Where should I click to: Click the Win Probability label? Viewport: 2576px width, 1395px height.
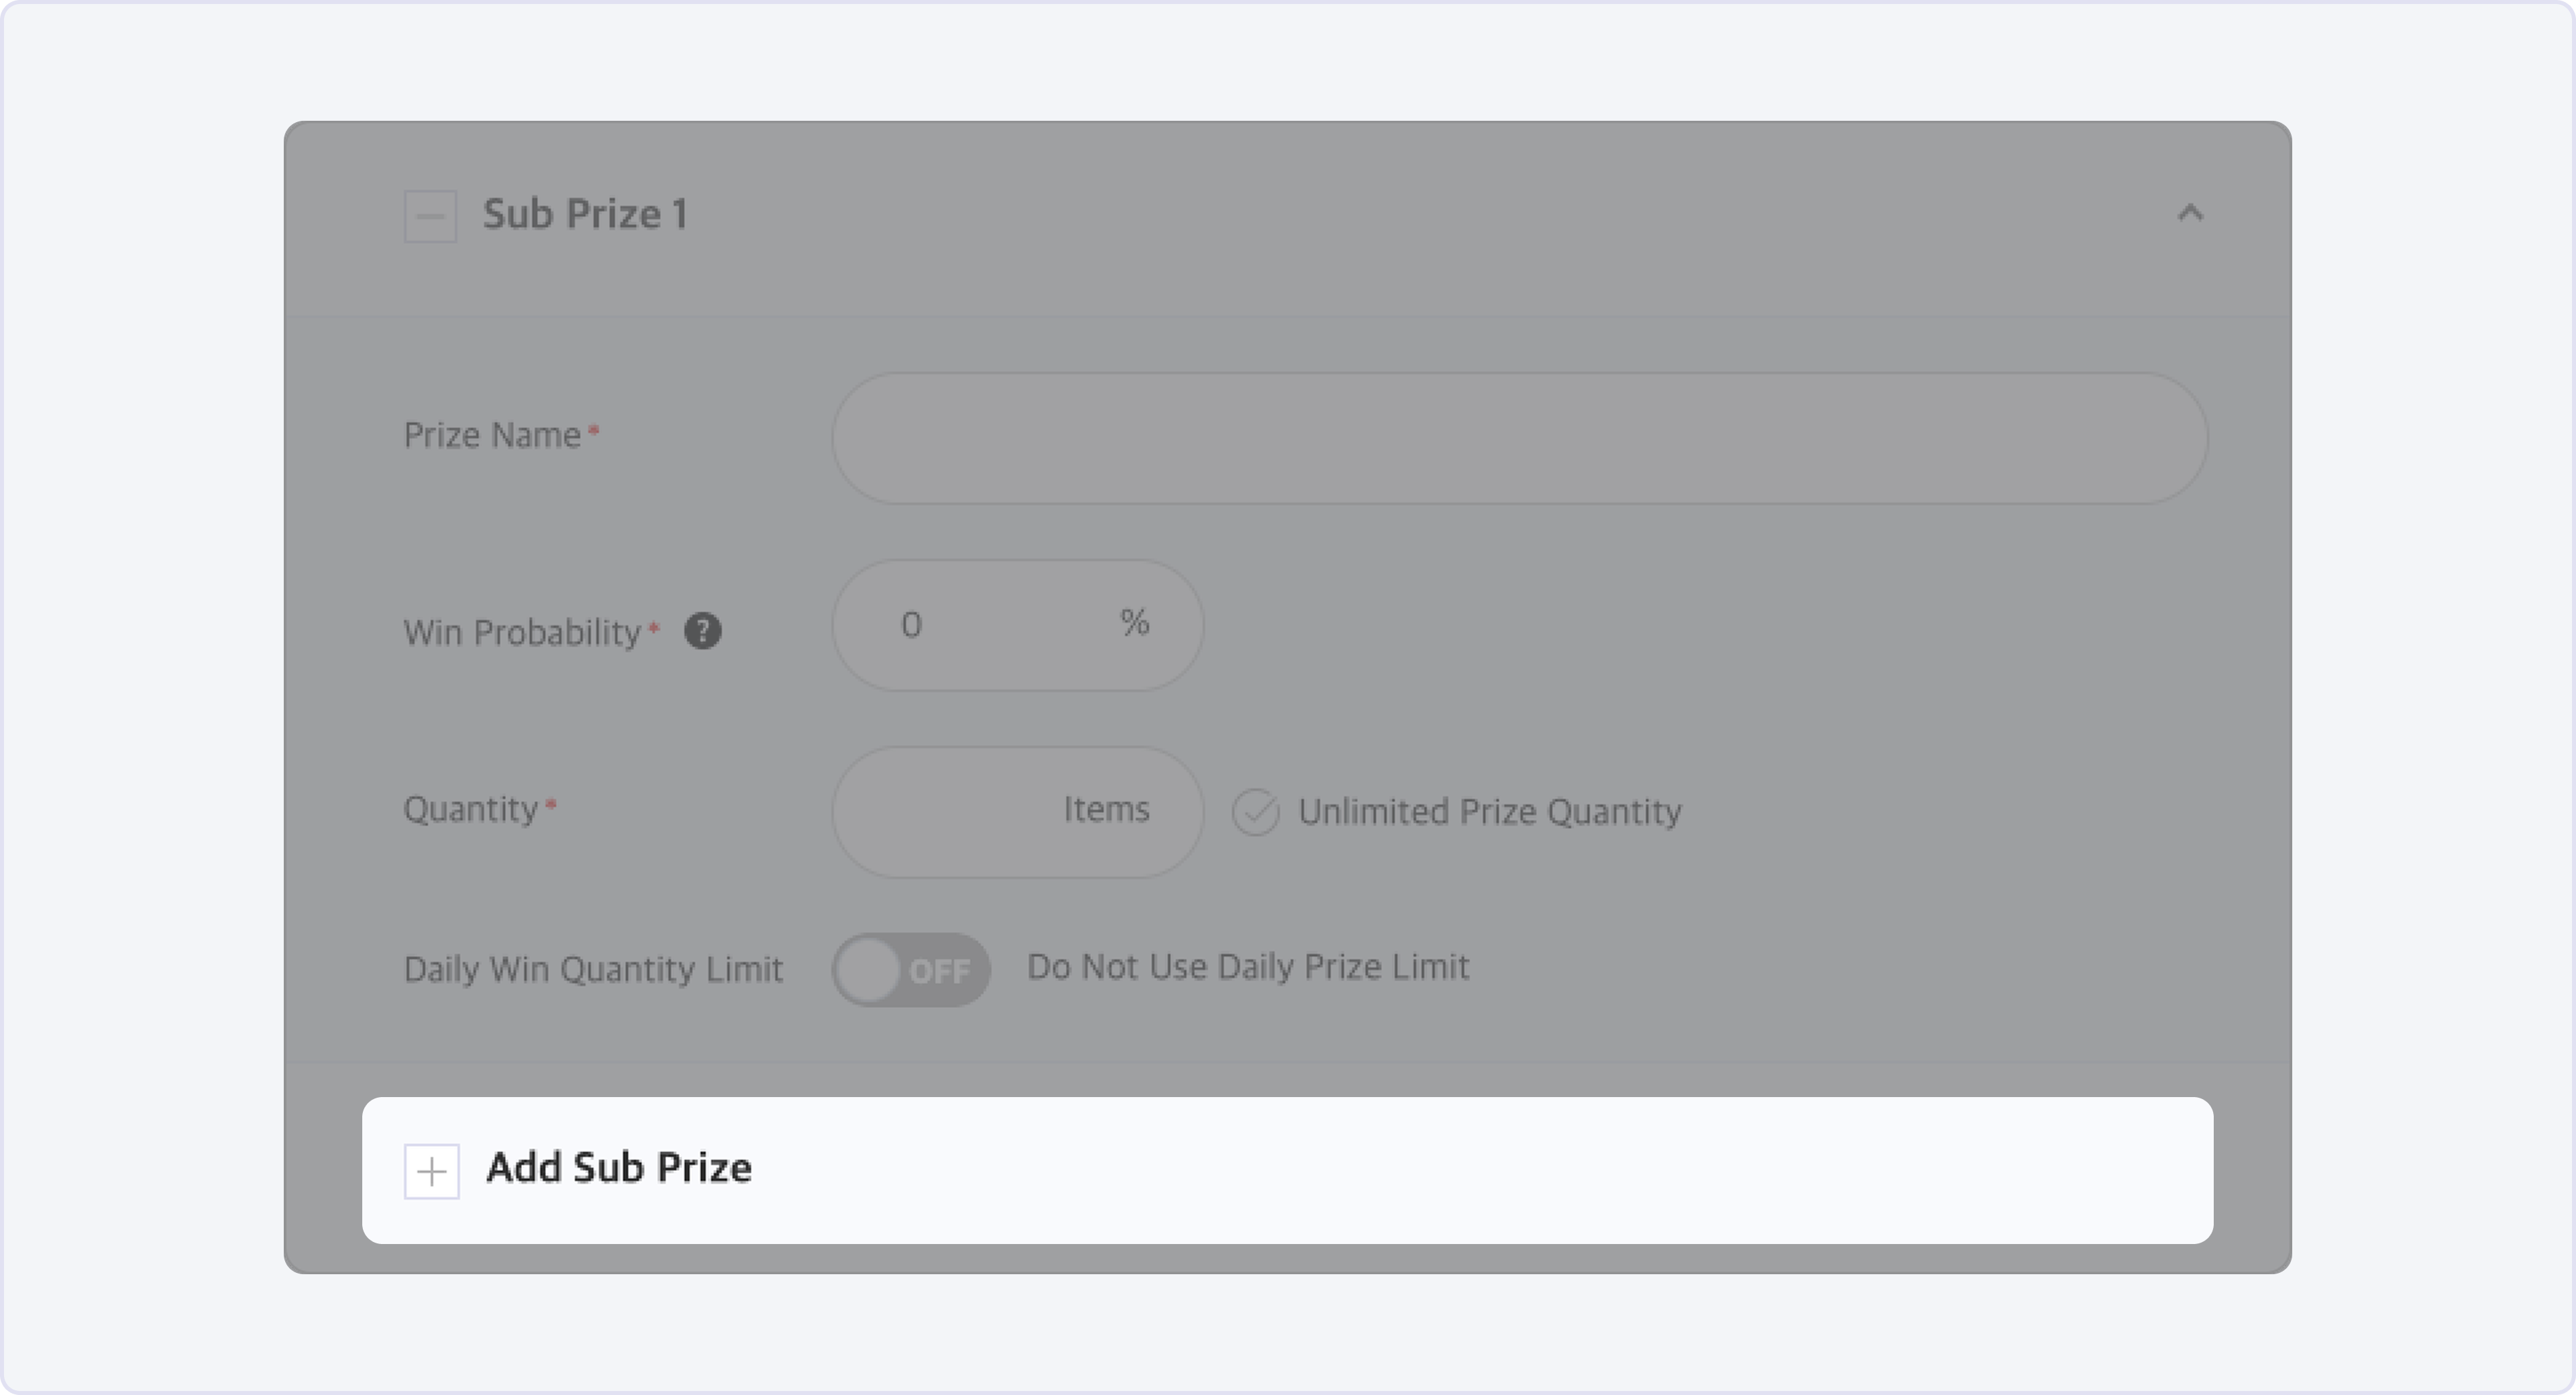pyautogui.click(x=522, y=633)
